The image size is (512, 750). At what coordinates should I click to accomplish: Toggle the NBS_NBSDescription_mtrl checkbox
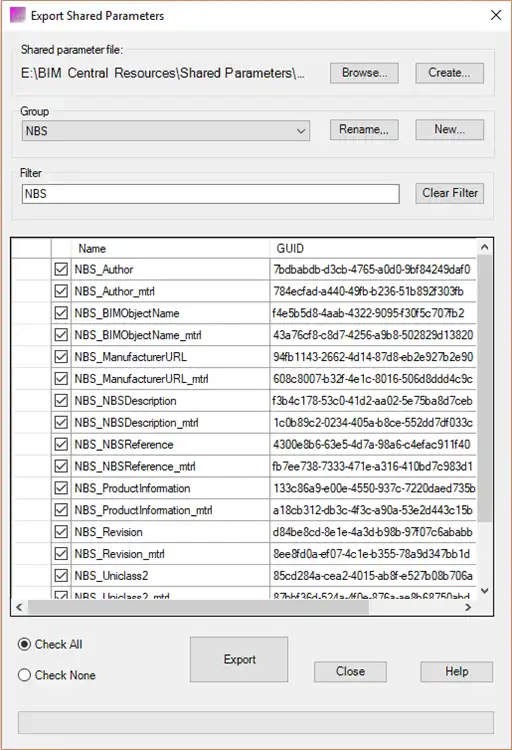(x=61, y=423)
